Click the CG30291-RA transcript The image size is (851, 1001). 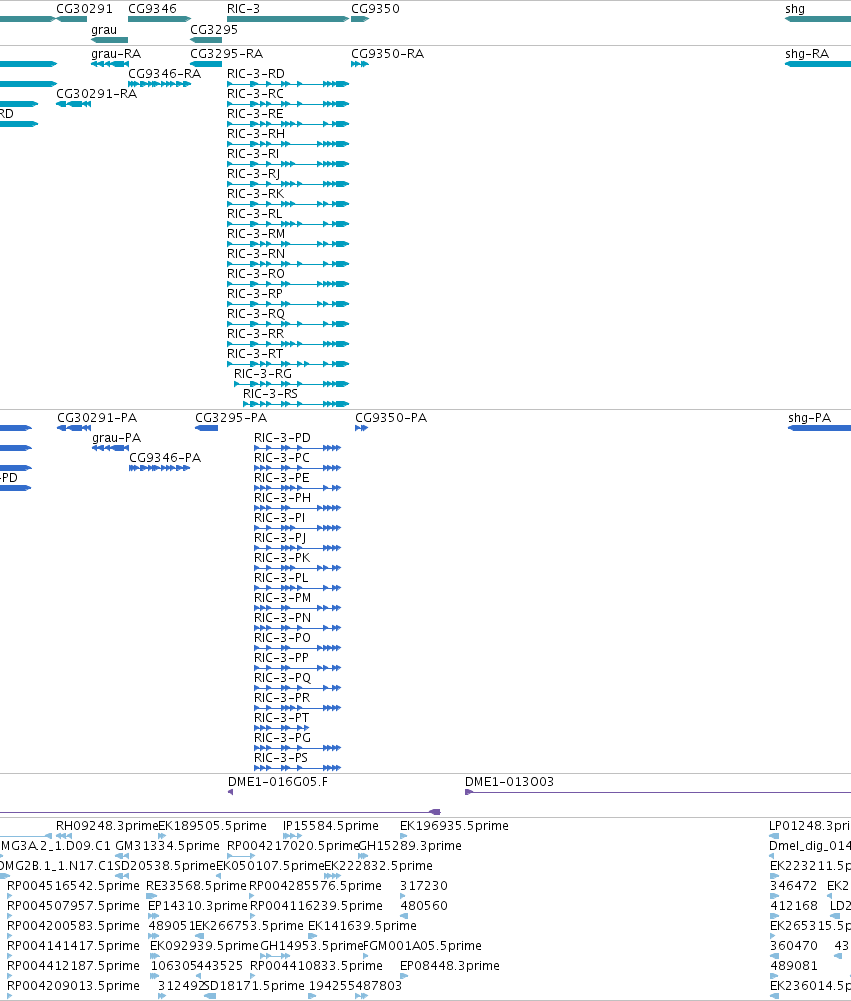tap(73, 104)
